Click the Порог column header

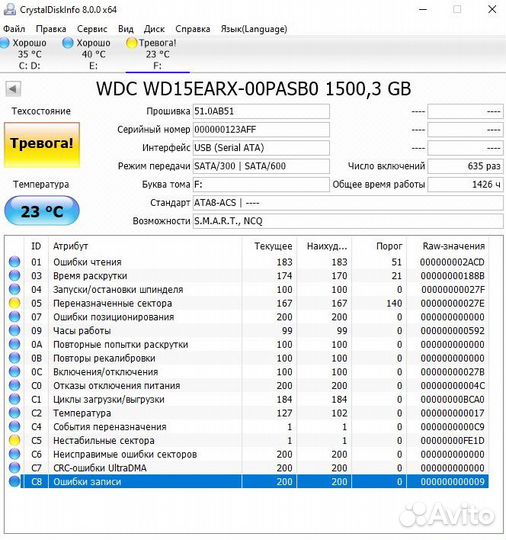coord(379,246)
